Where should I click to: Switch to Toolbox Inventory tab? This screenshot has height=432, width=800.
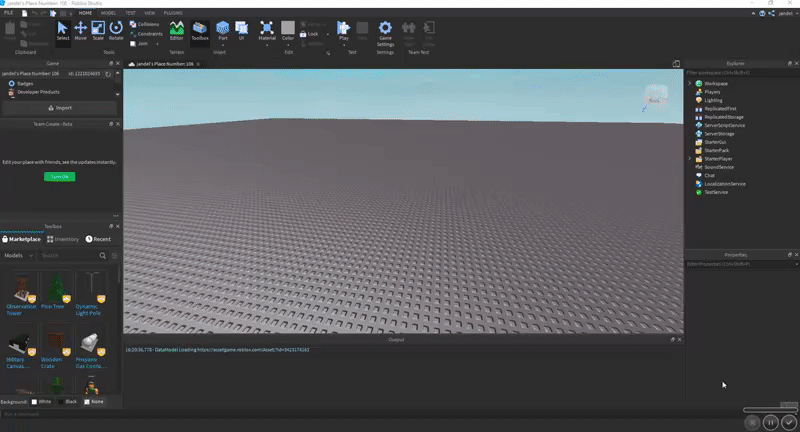click(x=63, y=239)
